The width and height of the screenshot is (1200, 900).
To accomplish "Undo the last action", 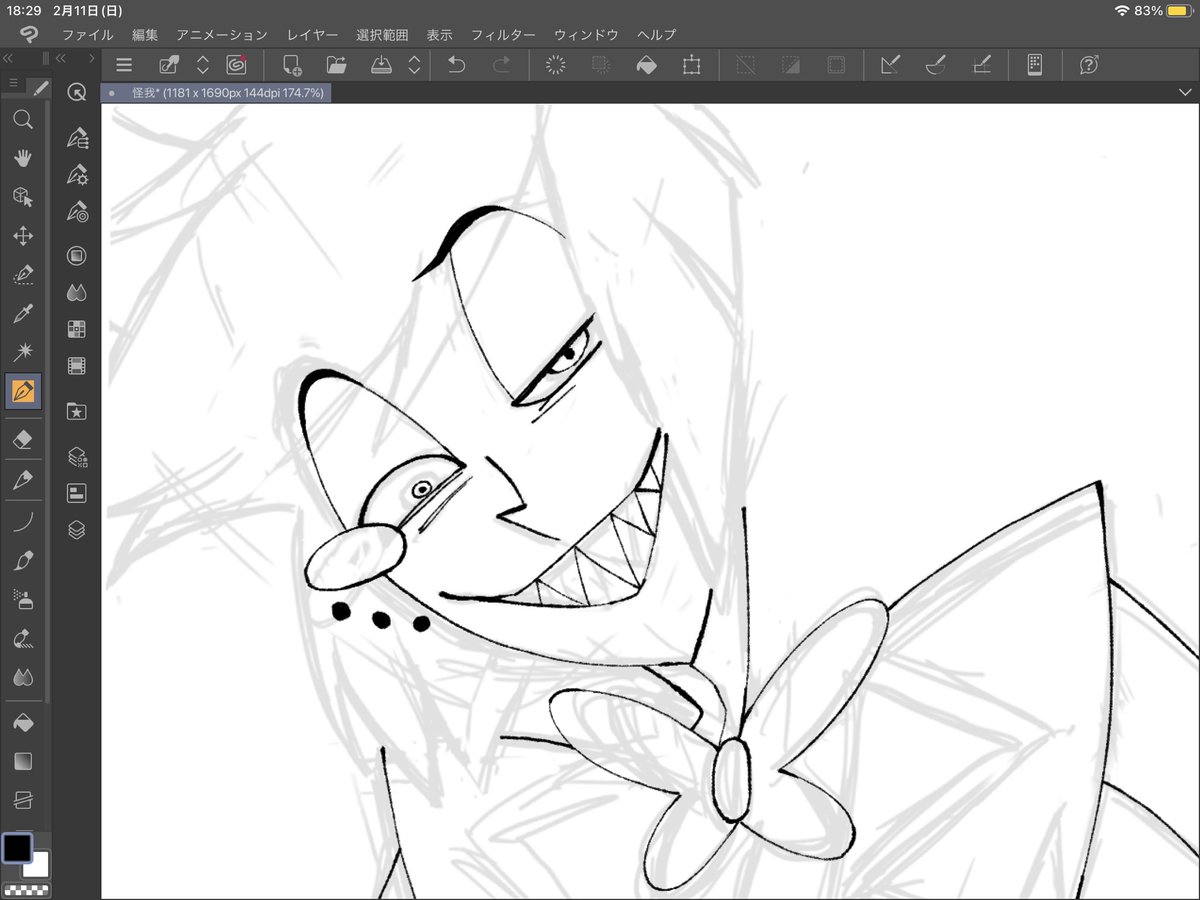I will point(456,65).
